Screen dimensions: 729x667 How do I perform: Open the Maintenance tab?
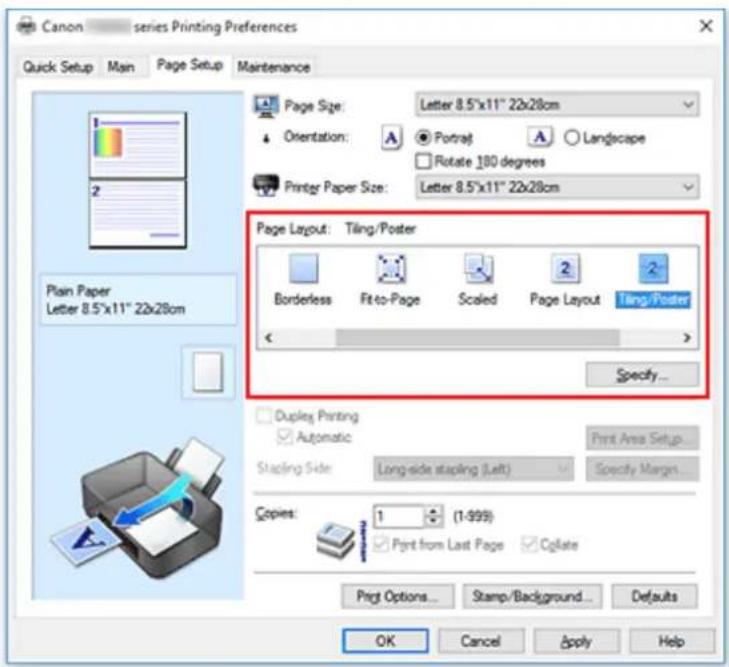273,67
